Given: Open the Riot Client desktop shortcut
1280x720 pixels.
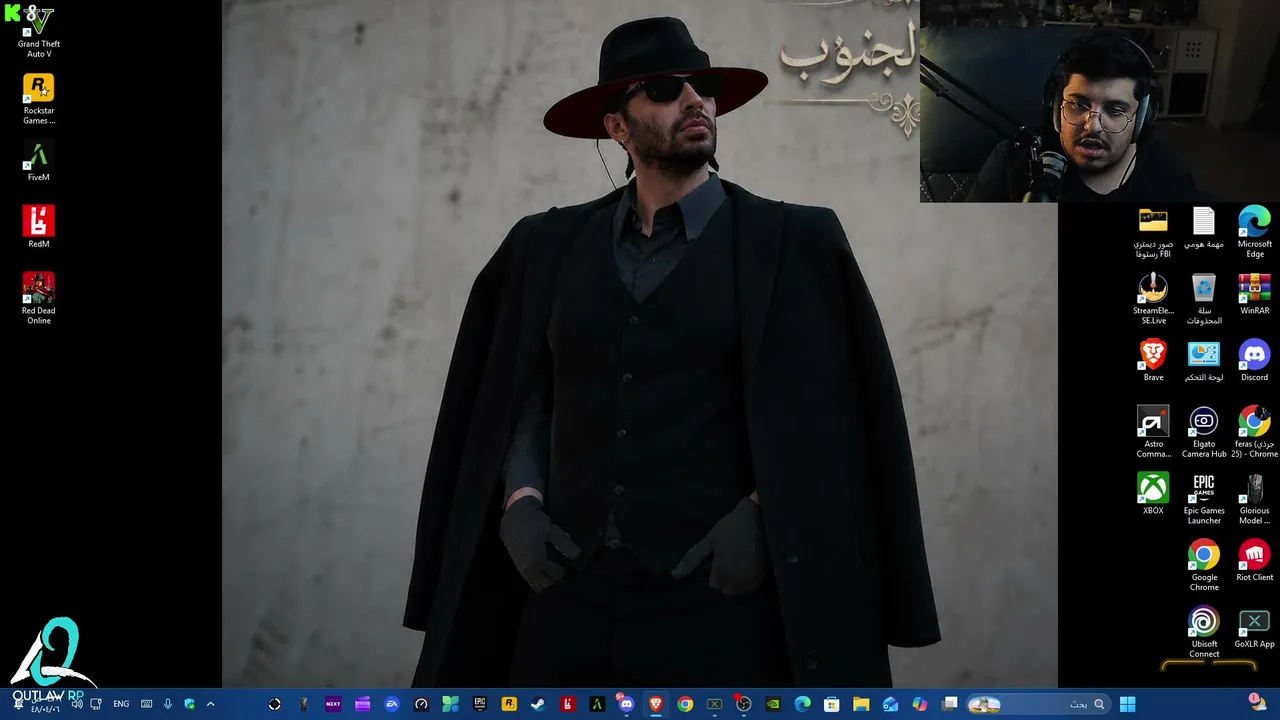Looking at the screenshot, I should coord(1254,561).
